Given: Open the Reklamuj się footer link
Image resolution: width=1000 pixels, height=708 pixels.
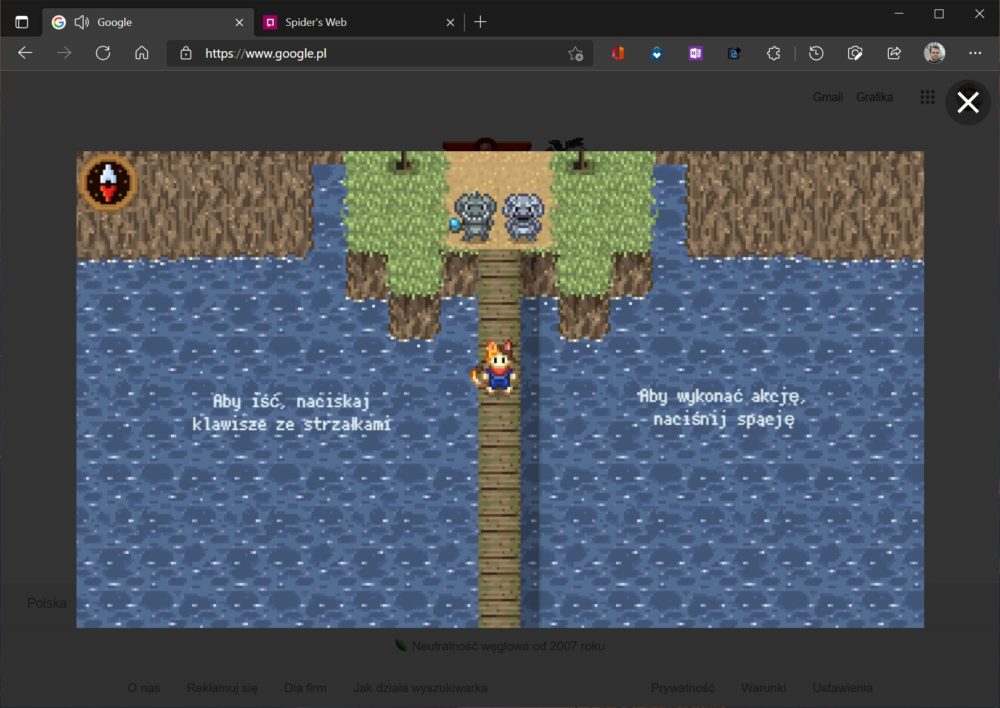Looking at the screenshot, I should pos(222,688).
